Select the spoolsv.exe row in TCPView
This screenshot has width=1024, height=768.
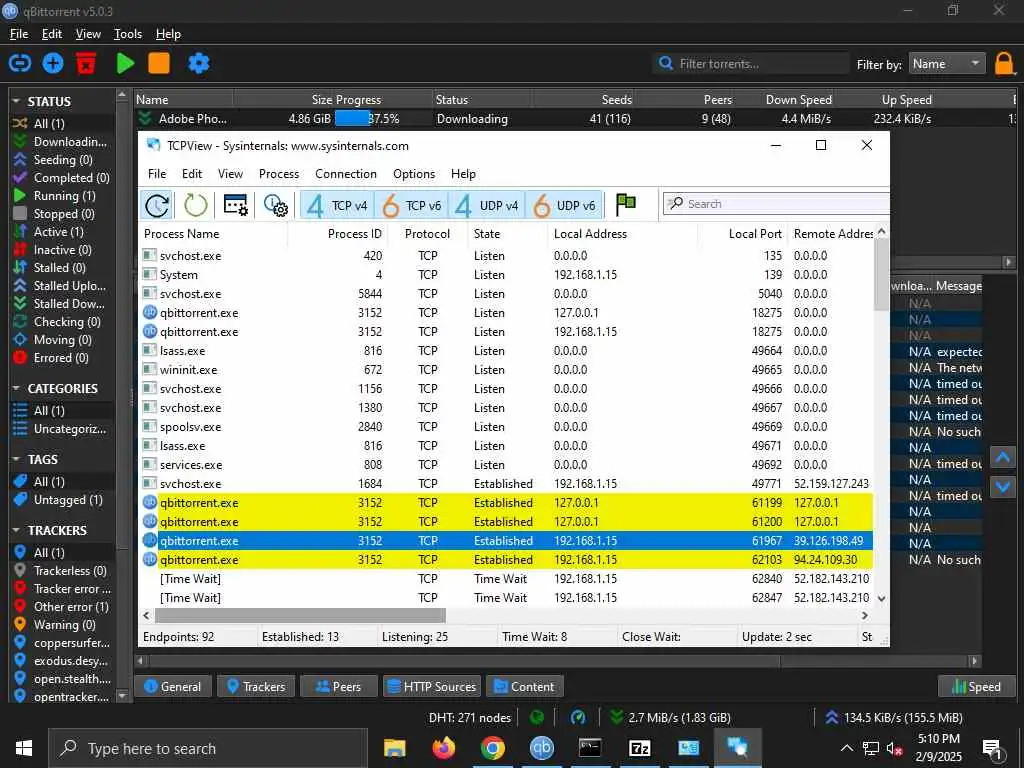(x=505, y=426)
